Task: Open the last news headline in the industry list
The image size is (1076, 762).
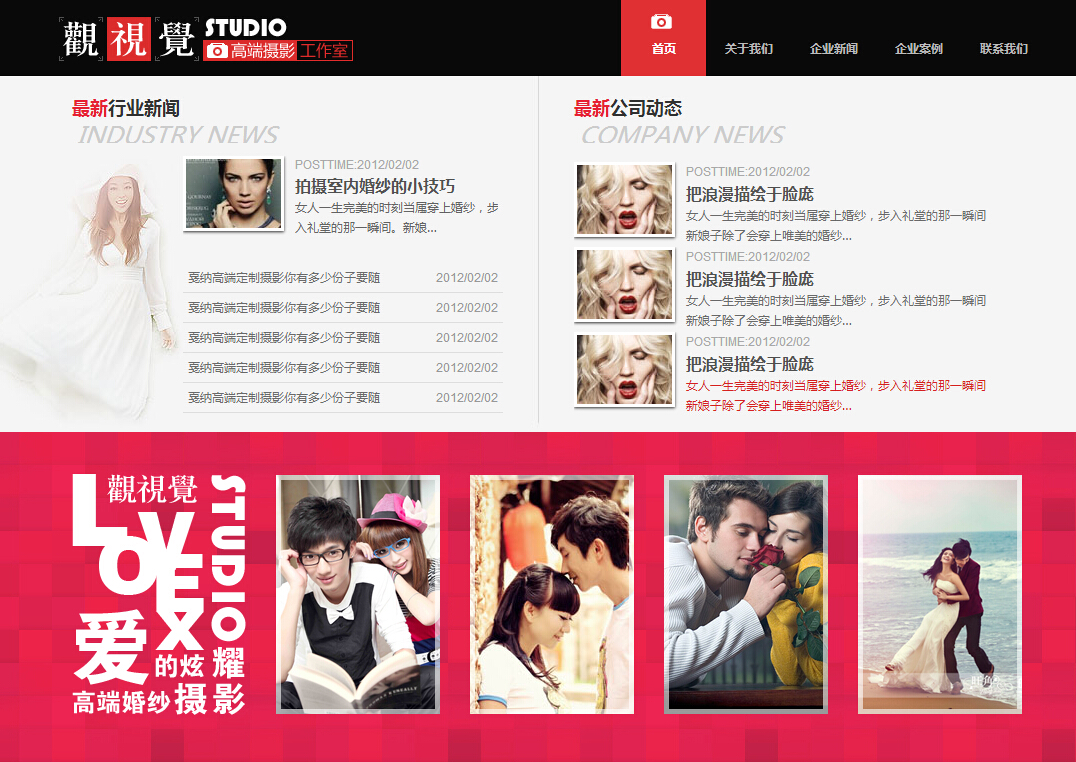Action: [284, 398]
